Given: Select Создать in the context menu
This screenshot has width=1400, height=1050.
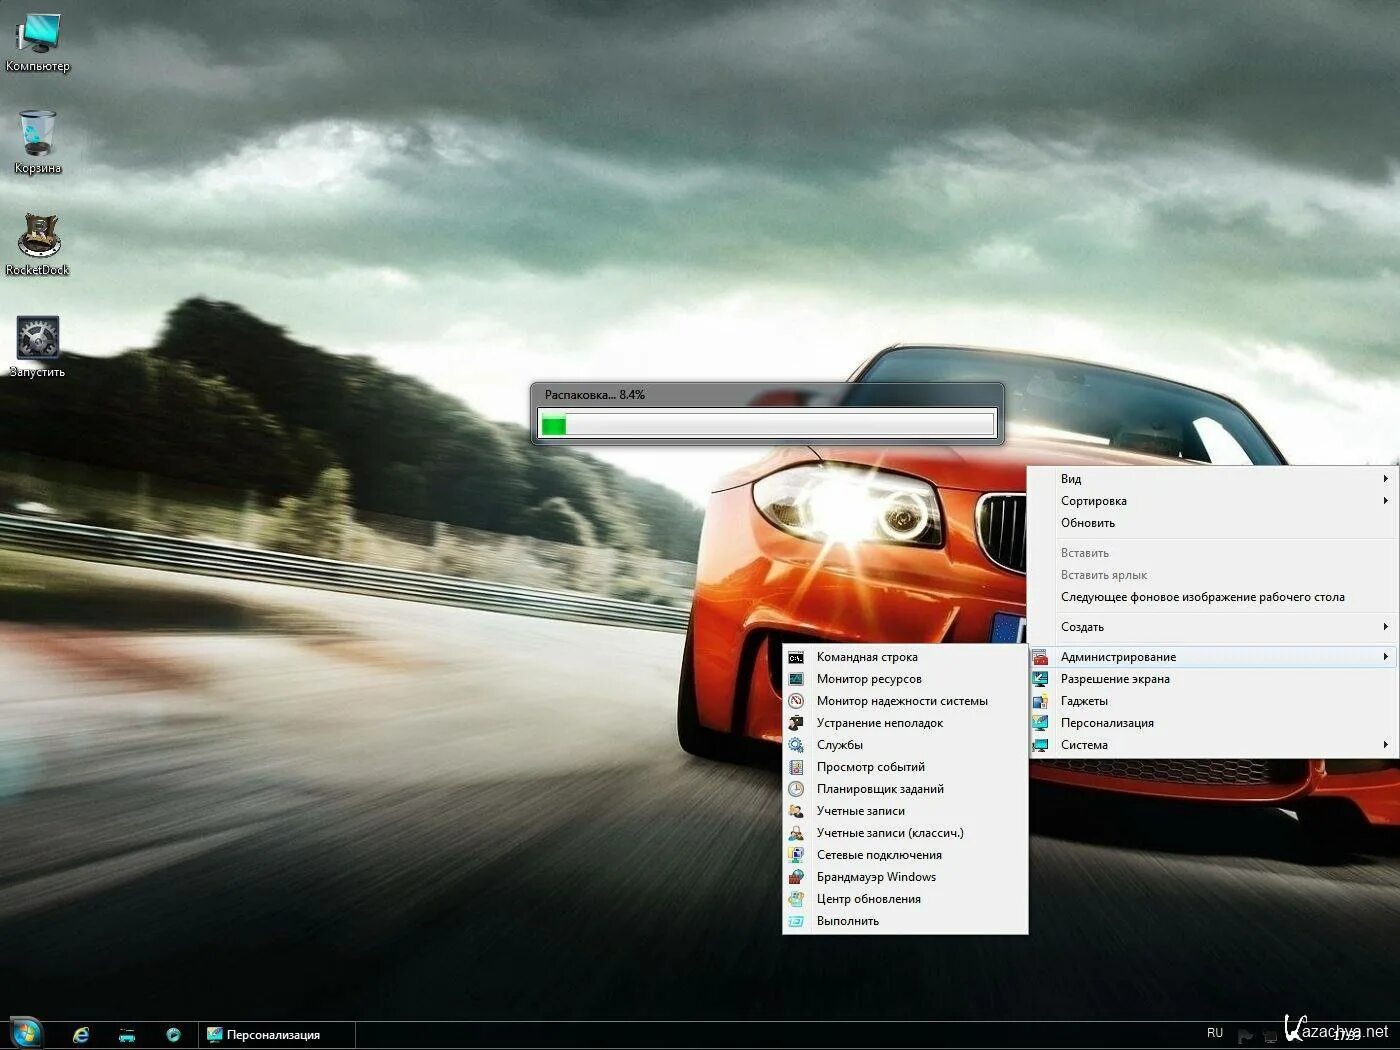Looking at the screenshot, I should click(x=1213, y=627).
